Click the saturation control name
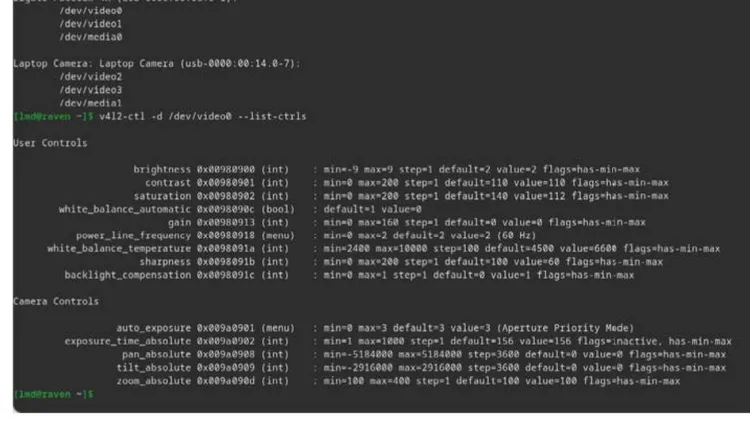Viewport: 750px width, 421px height. pyautogui.click(x=162, y=195)
